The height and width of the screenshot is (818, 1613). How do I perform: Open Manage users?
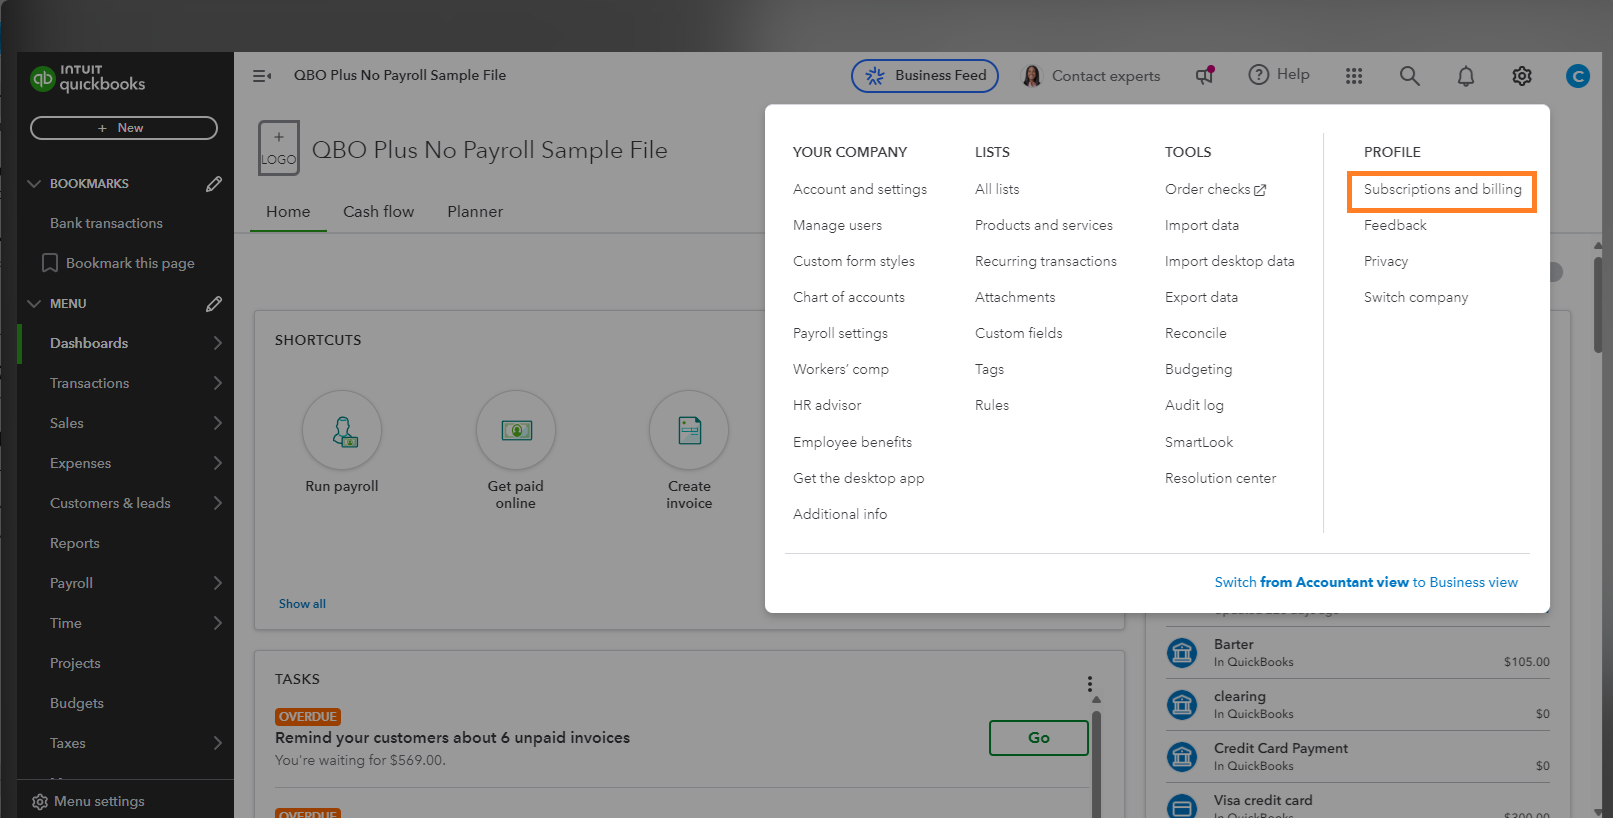pyautogui.click(x=838, y=225)
